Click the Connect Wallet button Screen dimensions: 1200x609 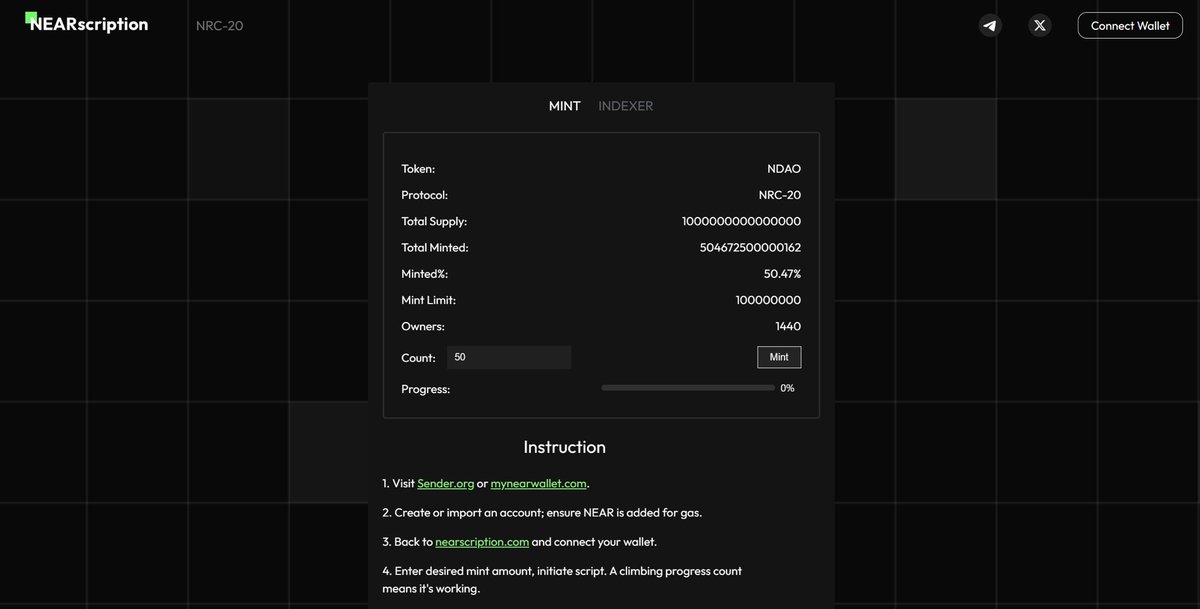1130,26
